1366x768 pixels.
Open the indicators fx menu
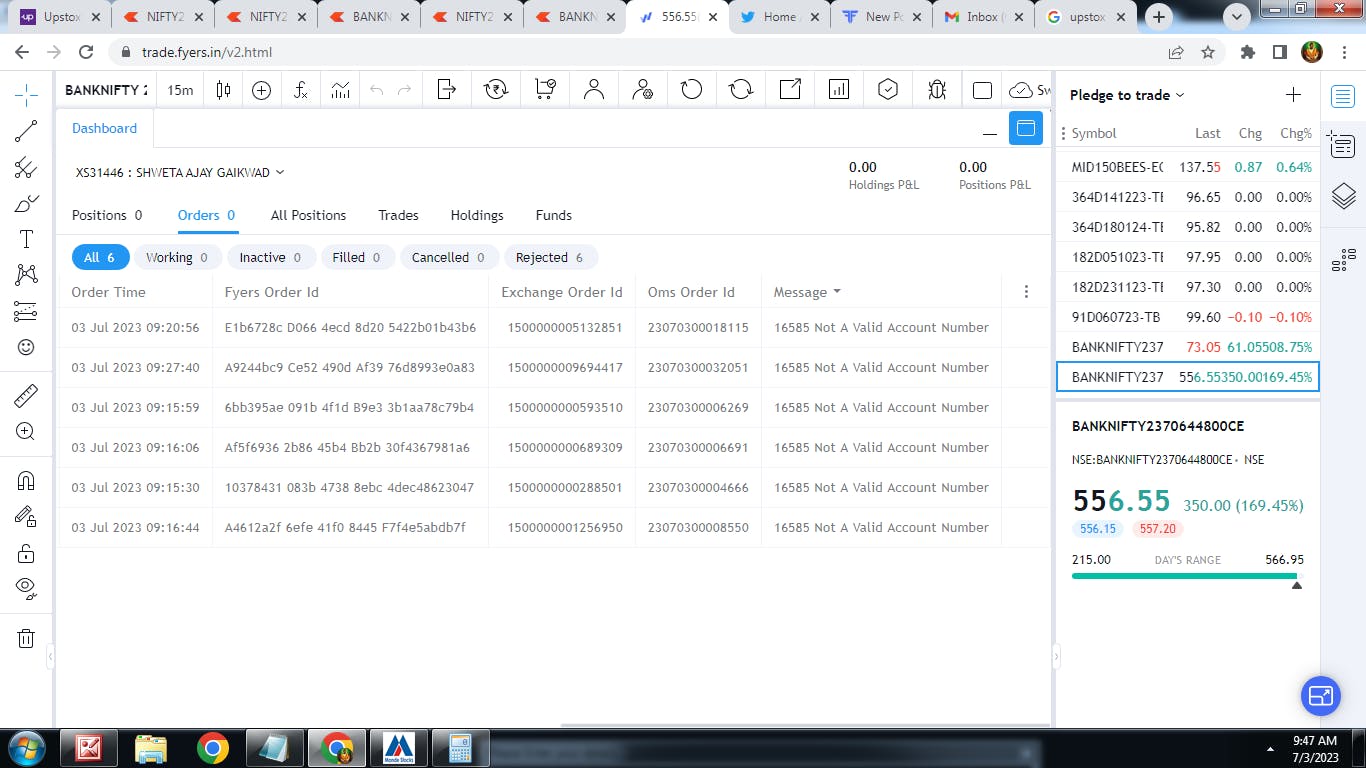coord(301,90)
